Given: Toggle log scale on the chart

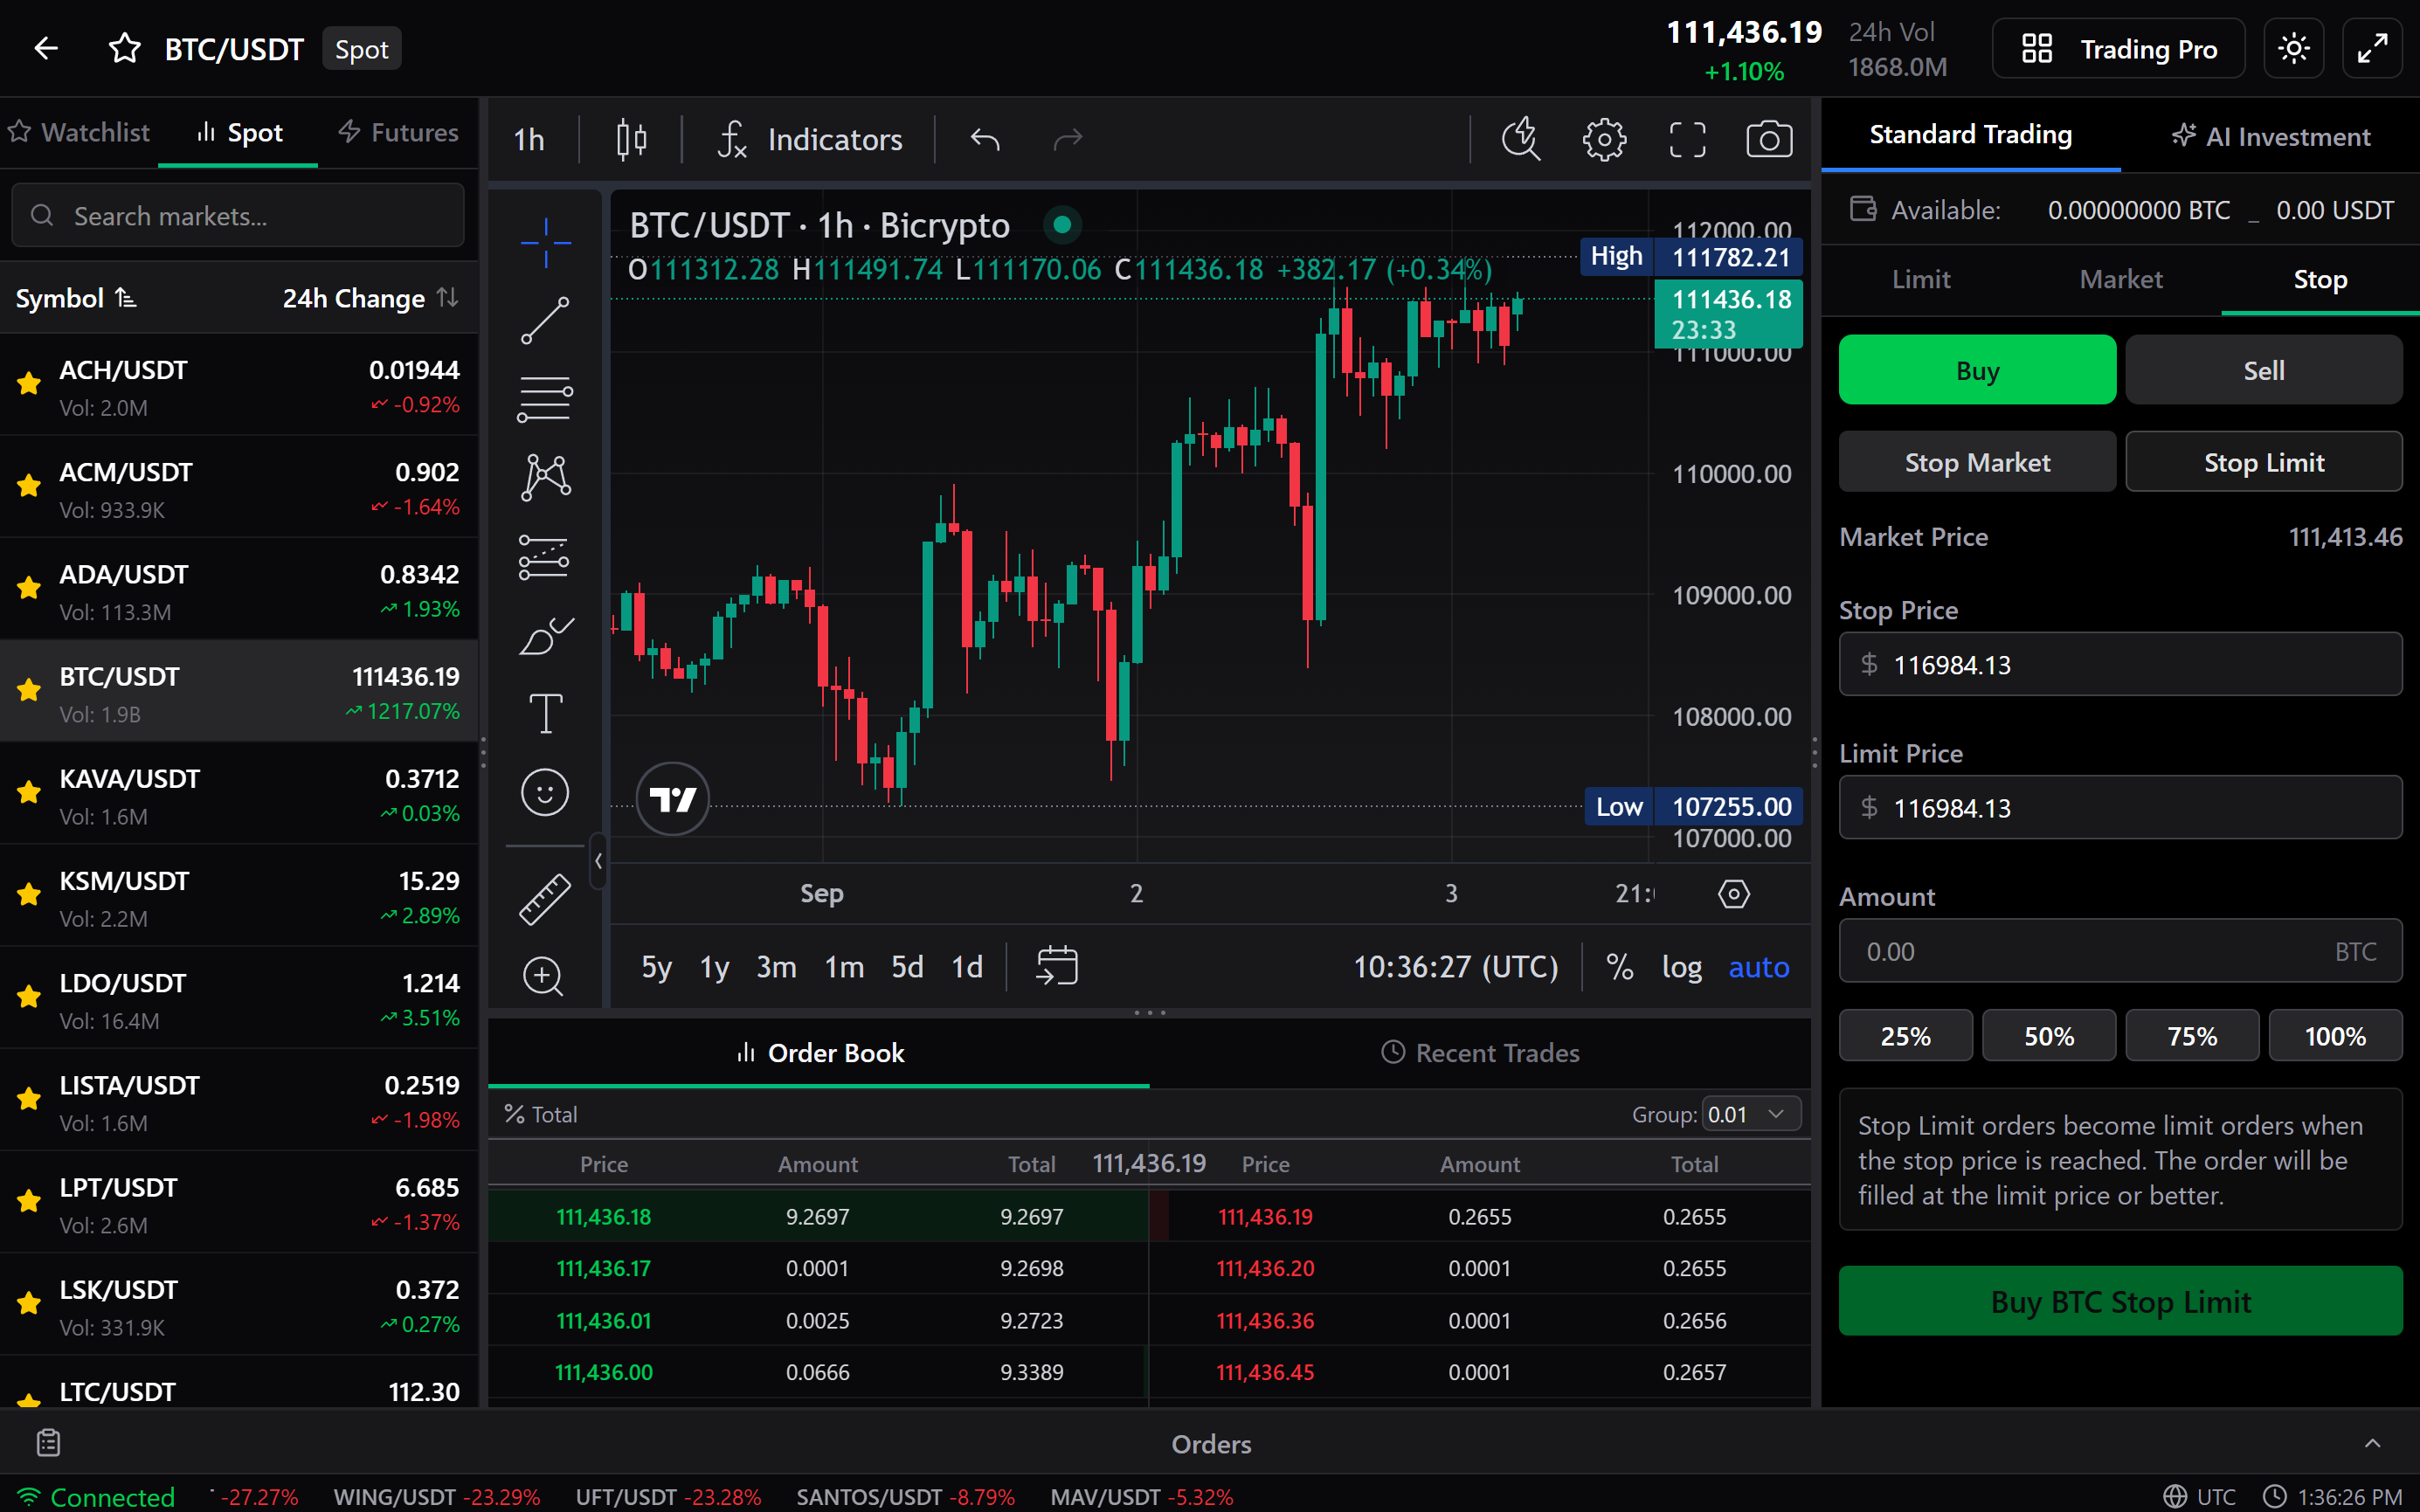Looking at the screenshot, I should [x=1682, y=967].
